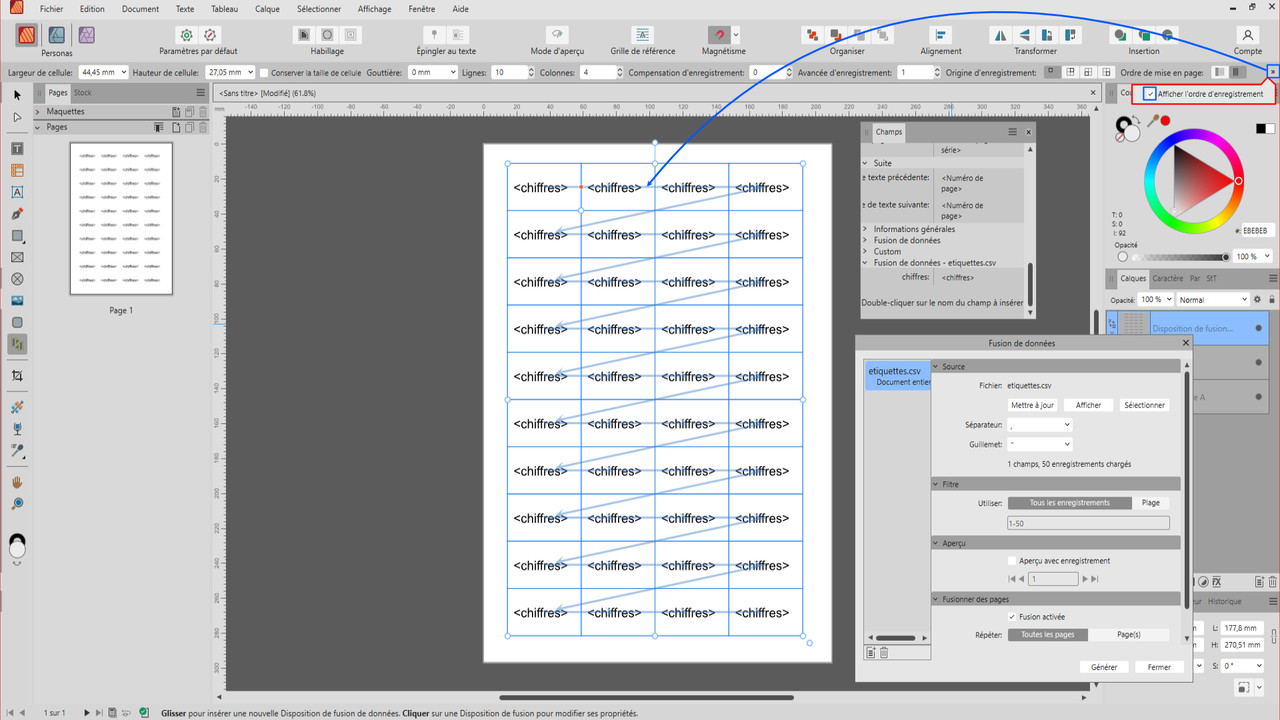The width and height of the screenshot is (1280, 720).
Task: Toggle the Preview mode icon
Action: (557, 35)
